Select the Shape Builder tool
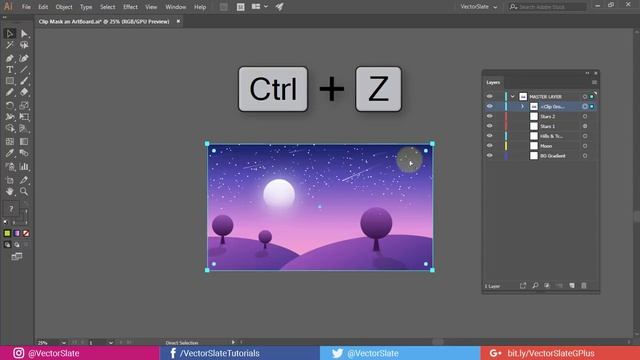640x360 pixels. click(x=10, y=129)
